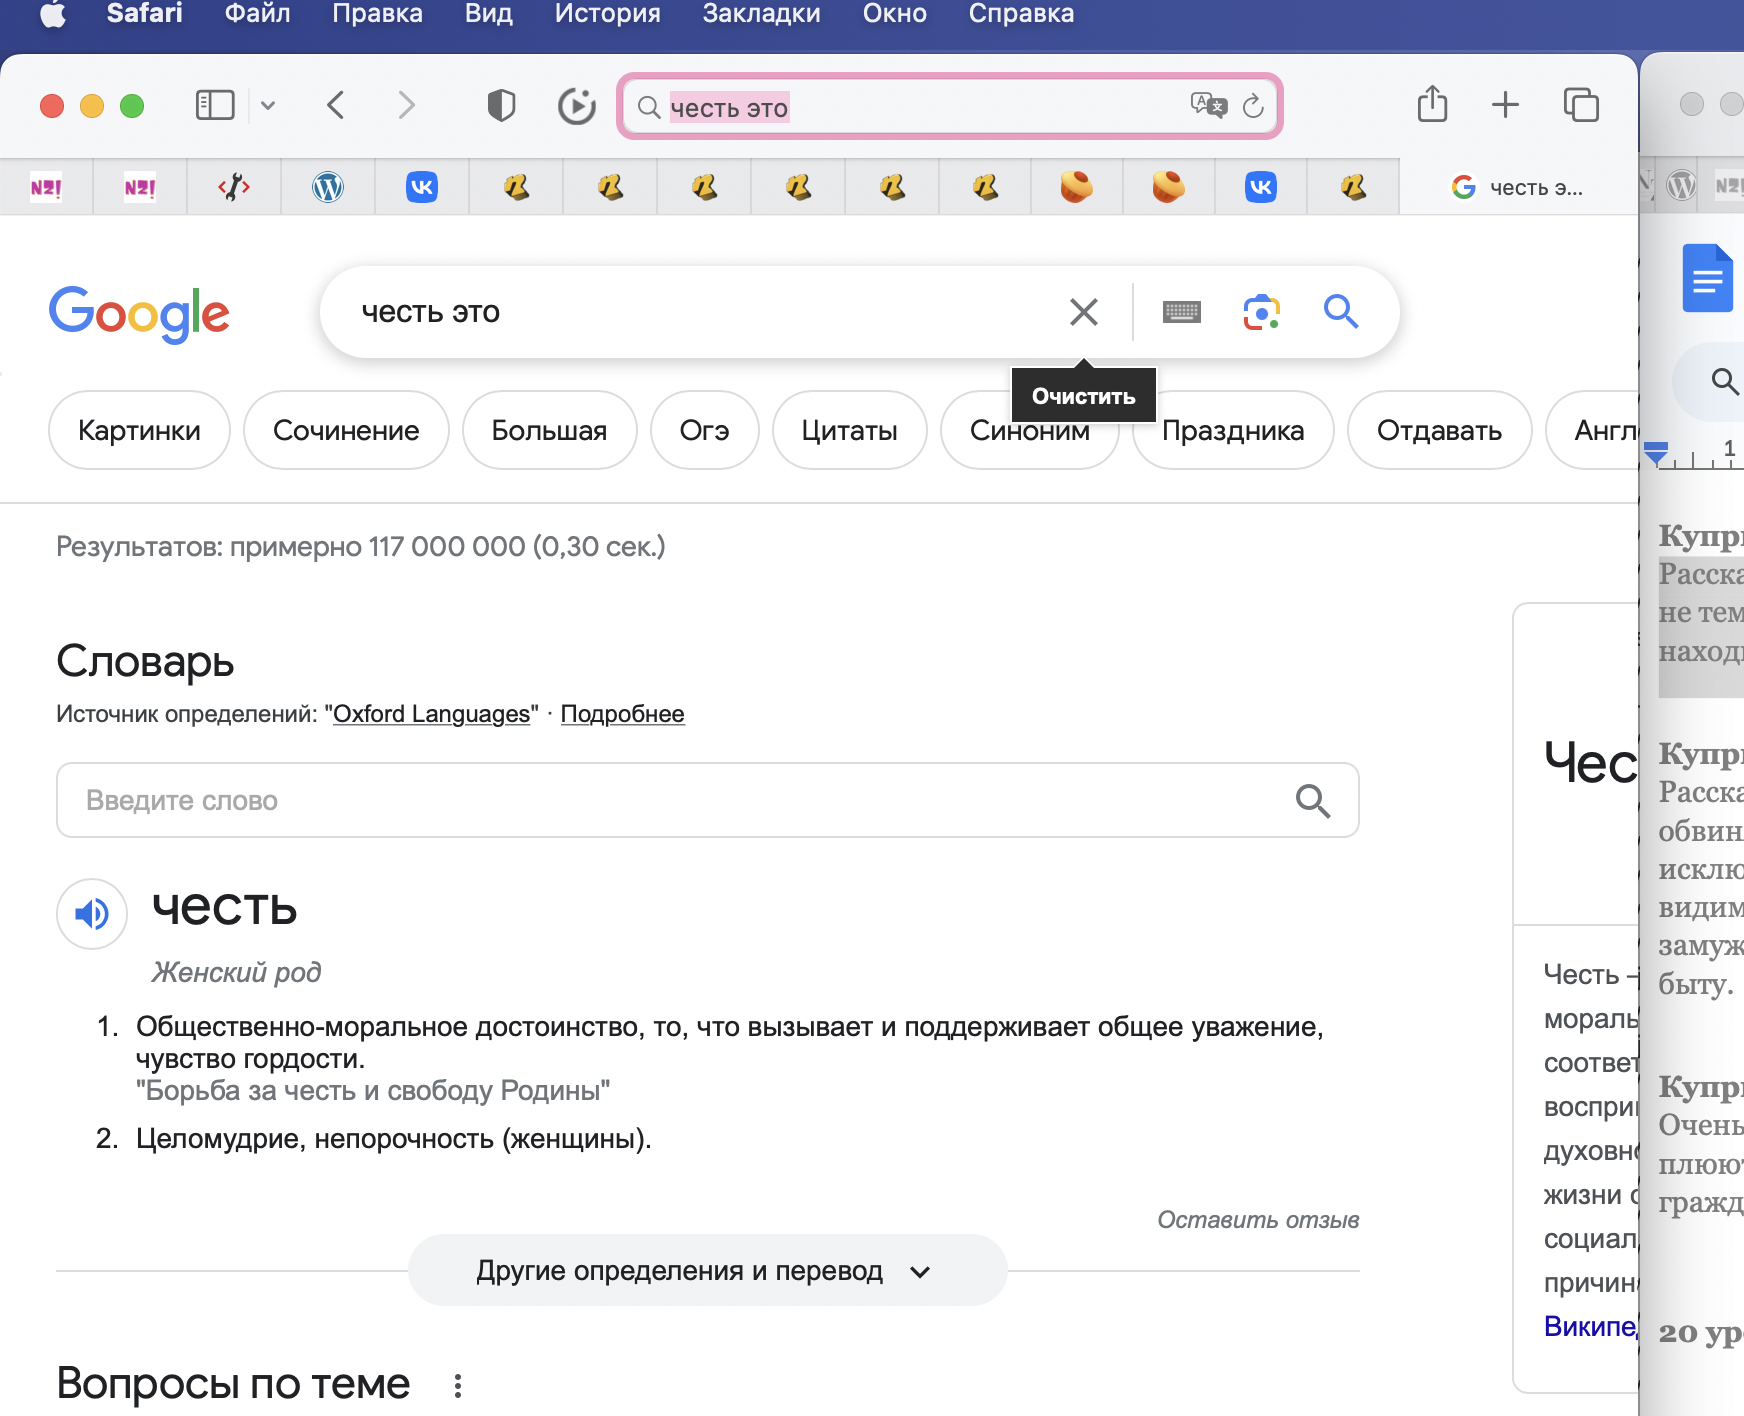Toggle the Safari sidebar
The image size is (1744, 1416).
tap(215, 105)
